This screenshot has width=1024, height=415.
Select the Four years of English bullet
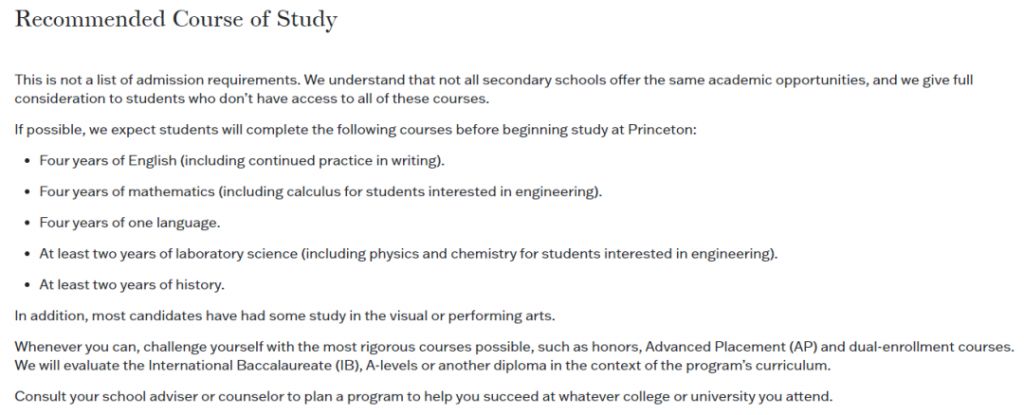tap(242, 161)
